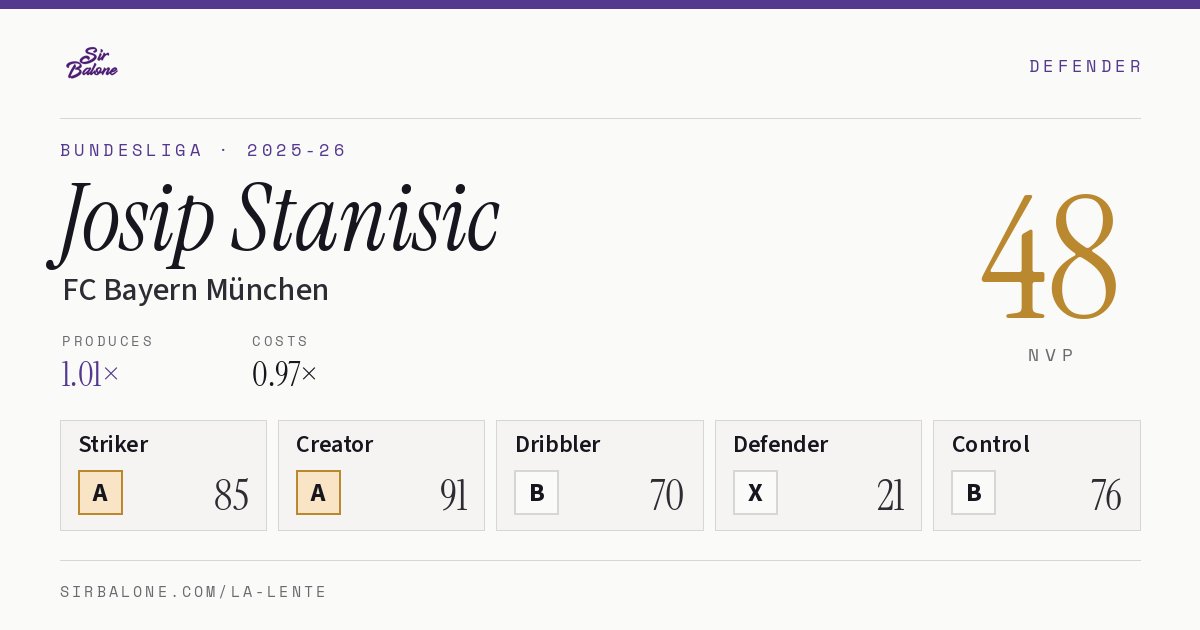Image resolution: width=1200 pixels, height=630 pixels.
Task: Select the Defender grade X badge
Action: coord(755,493)
